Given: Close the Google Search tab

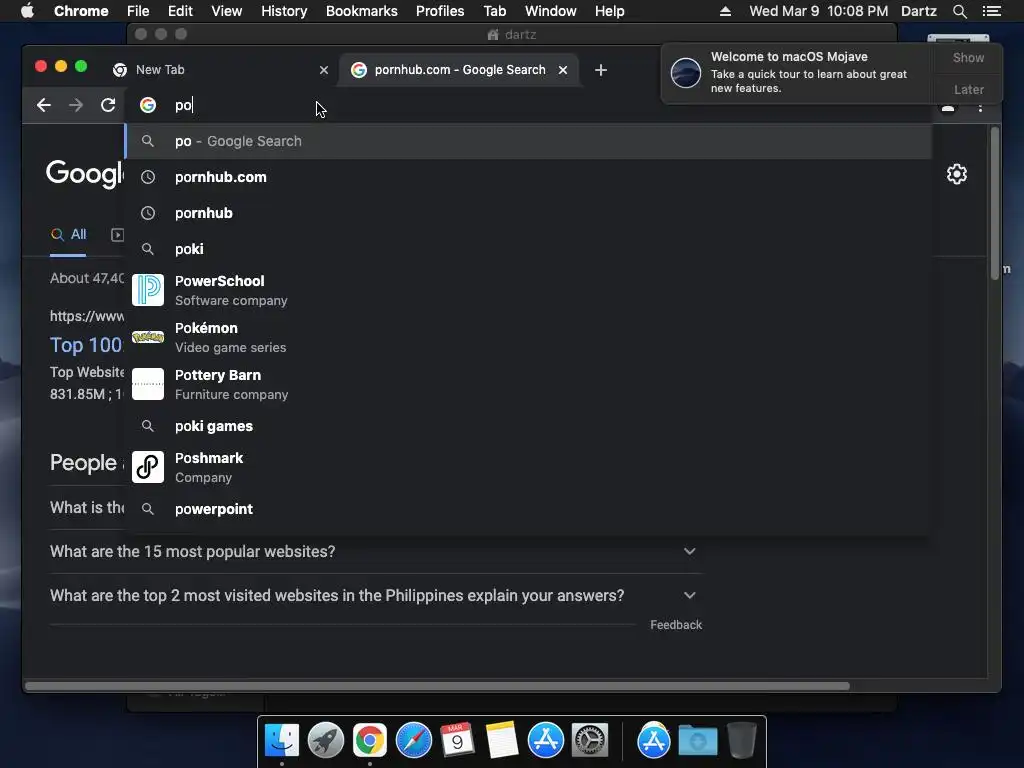Looking at the screenshot, I should 563,70.
